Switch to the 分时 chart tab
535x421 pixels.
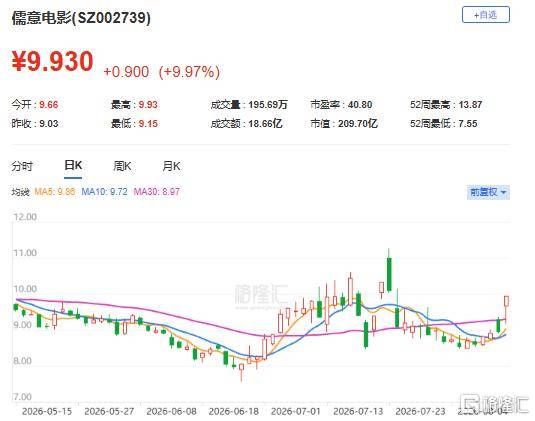point(22,166)
